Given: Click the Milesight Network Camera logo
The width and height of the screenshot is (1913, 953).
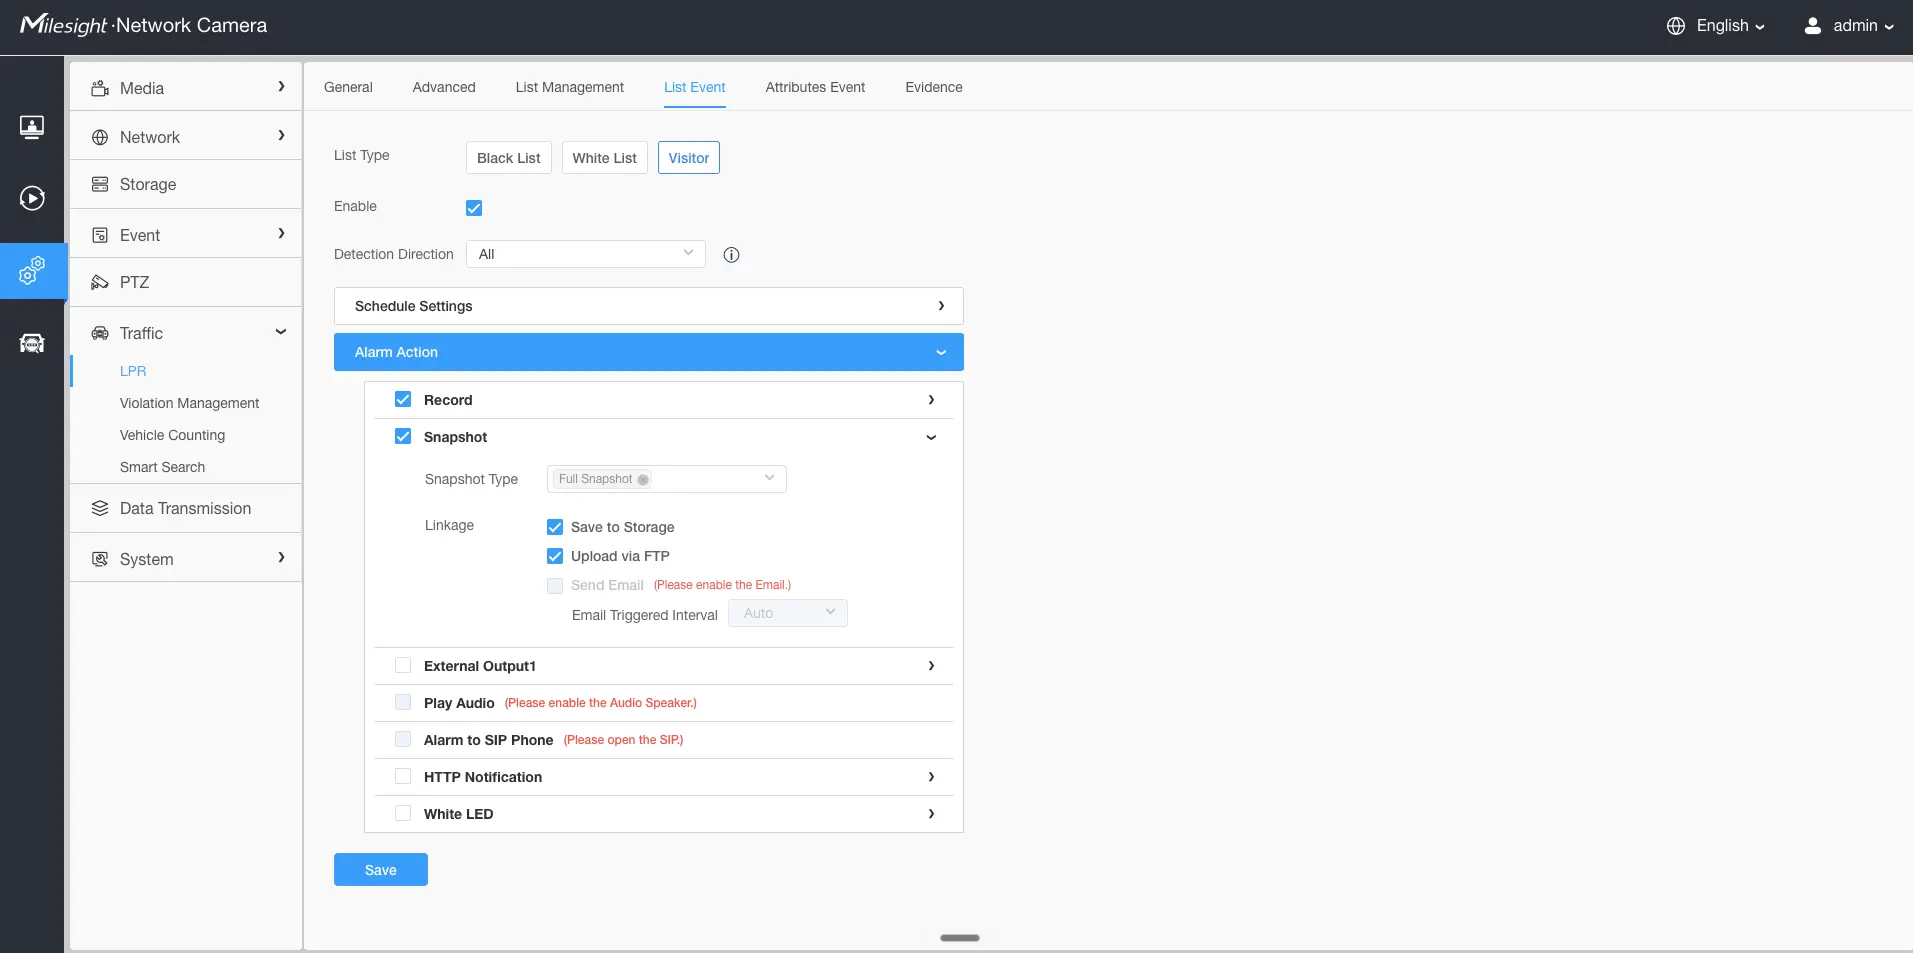Looking at the screenshot, I should (x=143, y=25).
